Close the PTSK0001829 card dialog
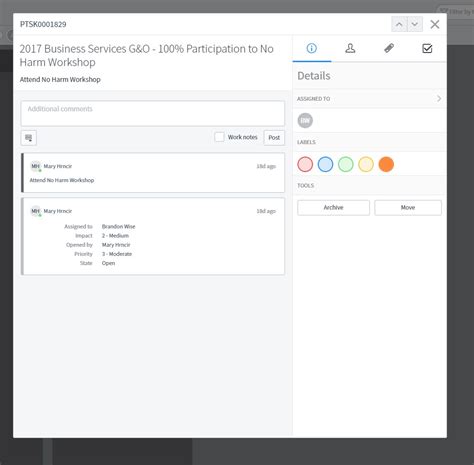The width and height of the screenshot is (474, 465). pyautogui.click(x=435, y=24)
